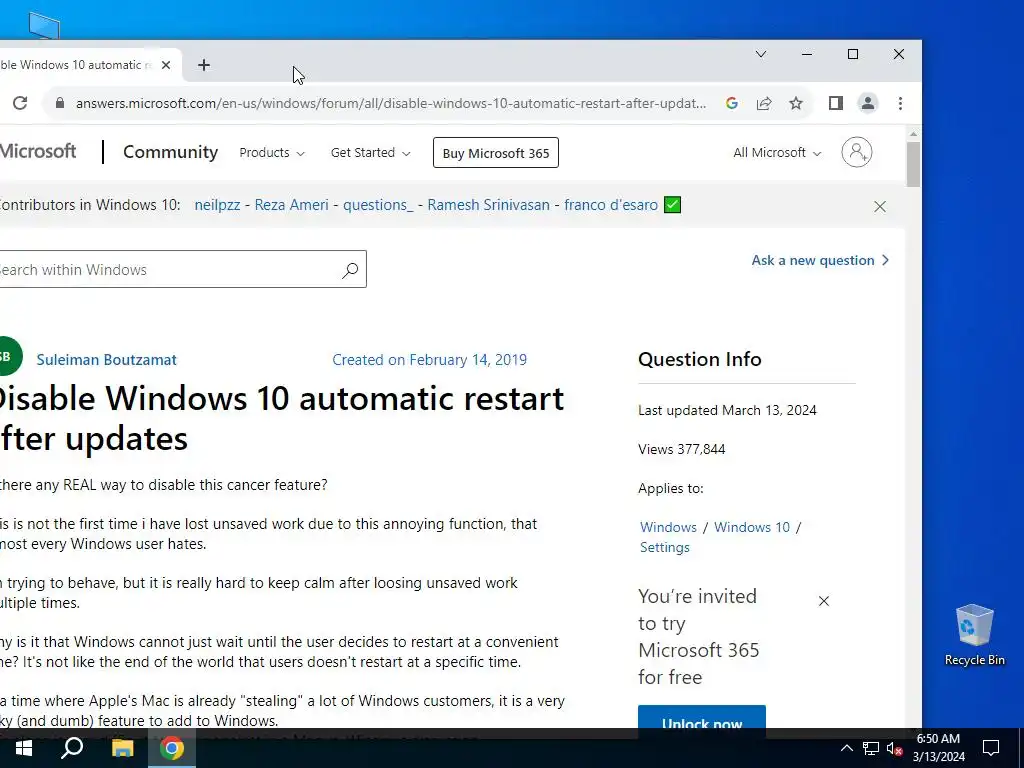Click Last updated March 13, 2024 text
This screenshot has width=1024, height=768.
(727, 410)
